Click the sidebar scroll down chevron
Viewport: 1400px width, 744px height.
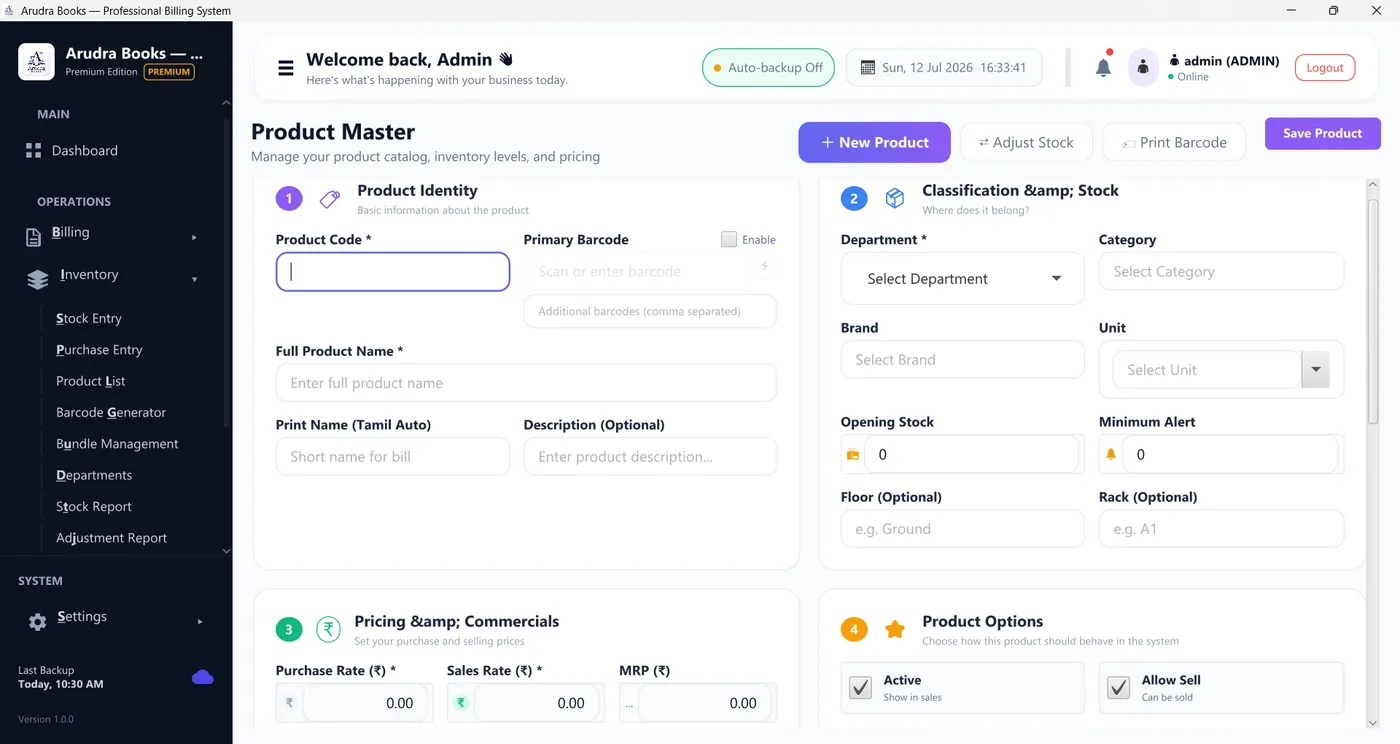point(226,551)
